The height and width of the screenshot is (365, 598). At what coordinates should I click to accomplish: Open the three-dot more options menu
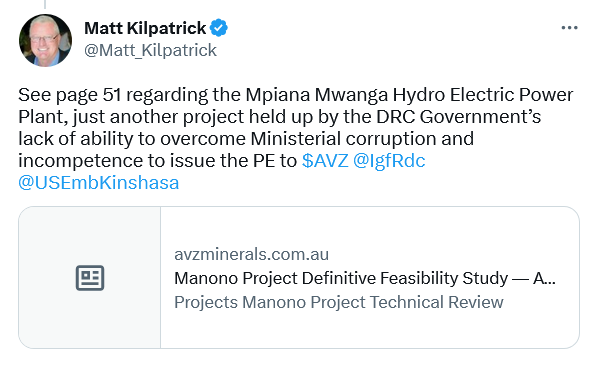click(x=569, y=28)
